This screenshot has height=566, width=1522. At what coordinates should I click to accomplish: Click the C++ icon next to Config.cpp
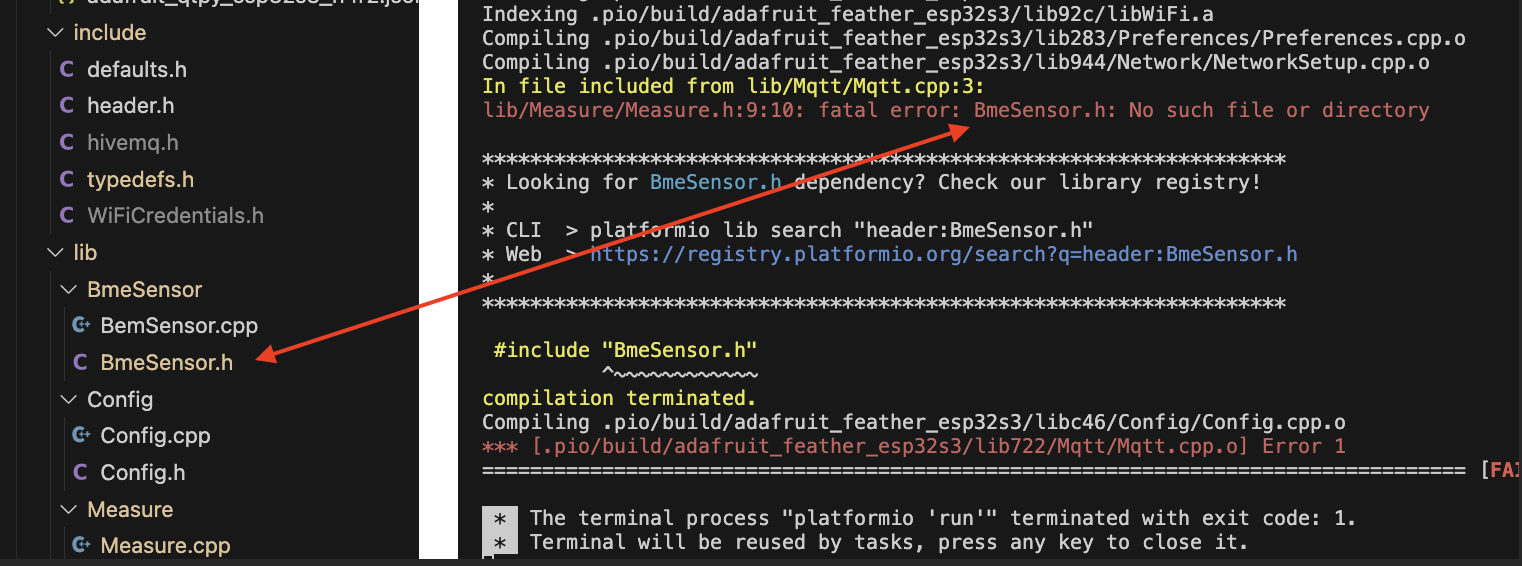(81, 435)
